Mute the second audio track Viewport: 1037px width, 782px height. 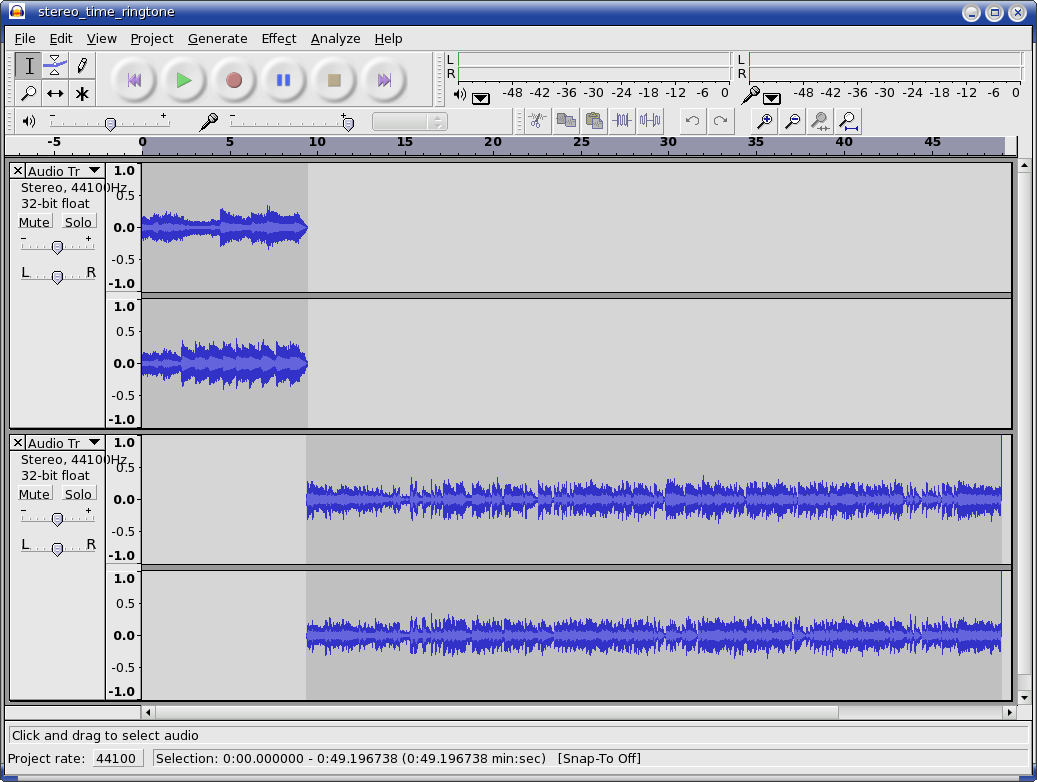click(x=34, y=494)
